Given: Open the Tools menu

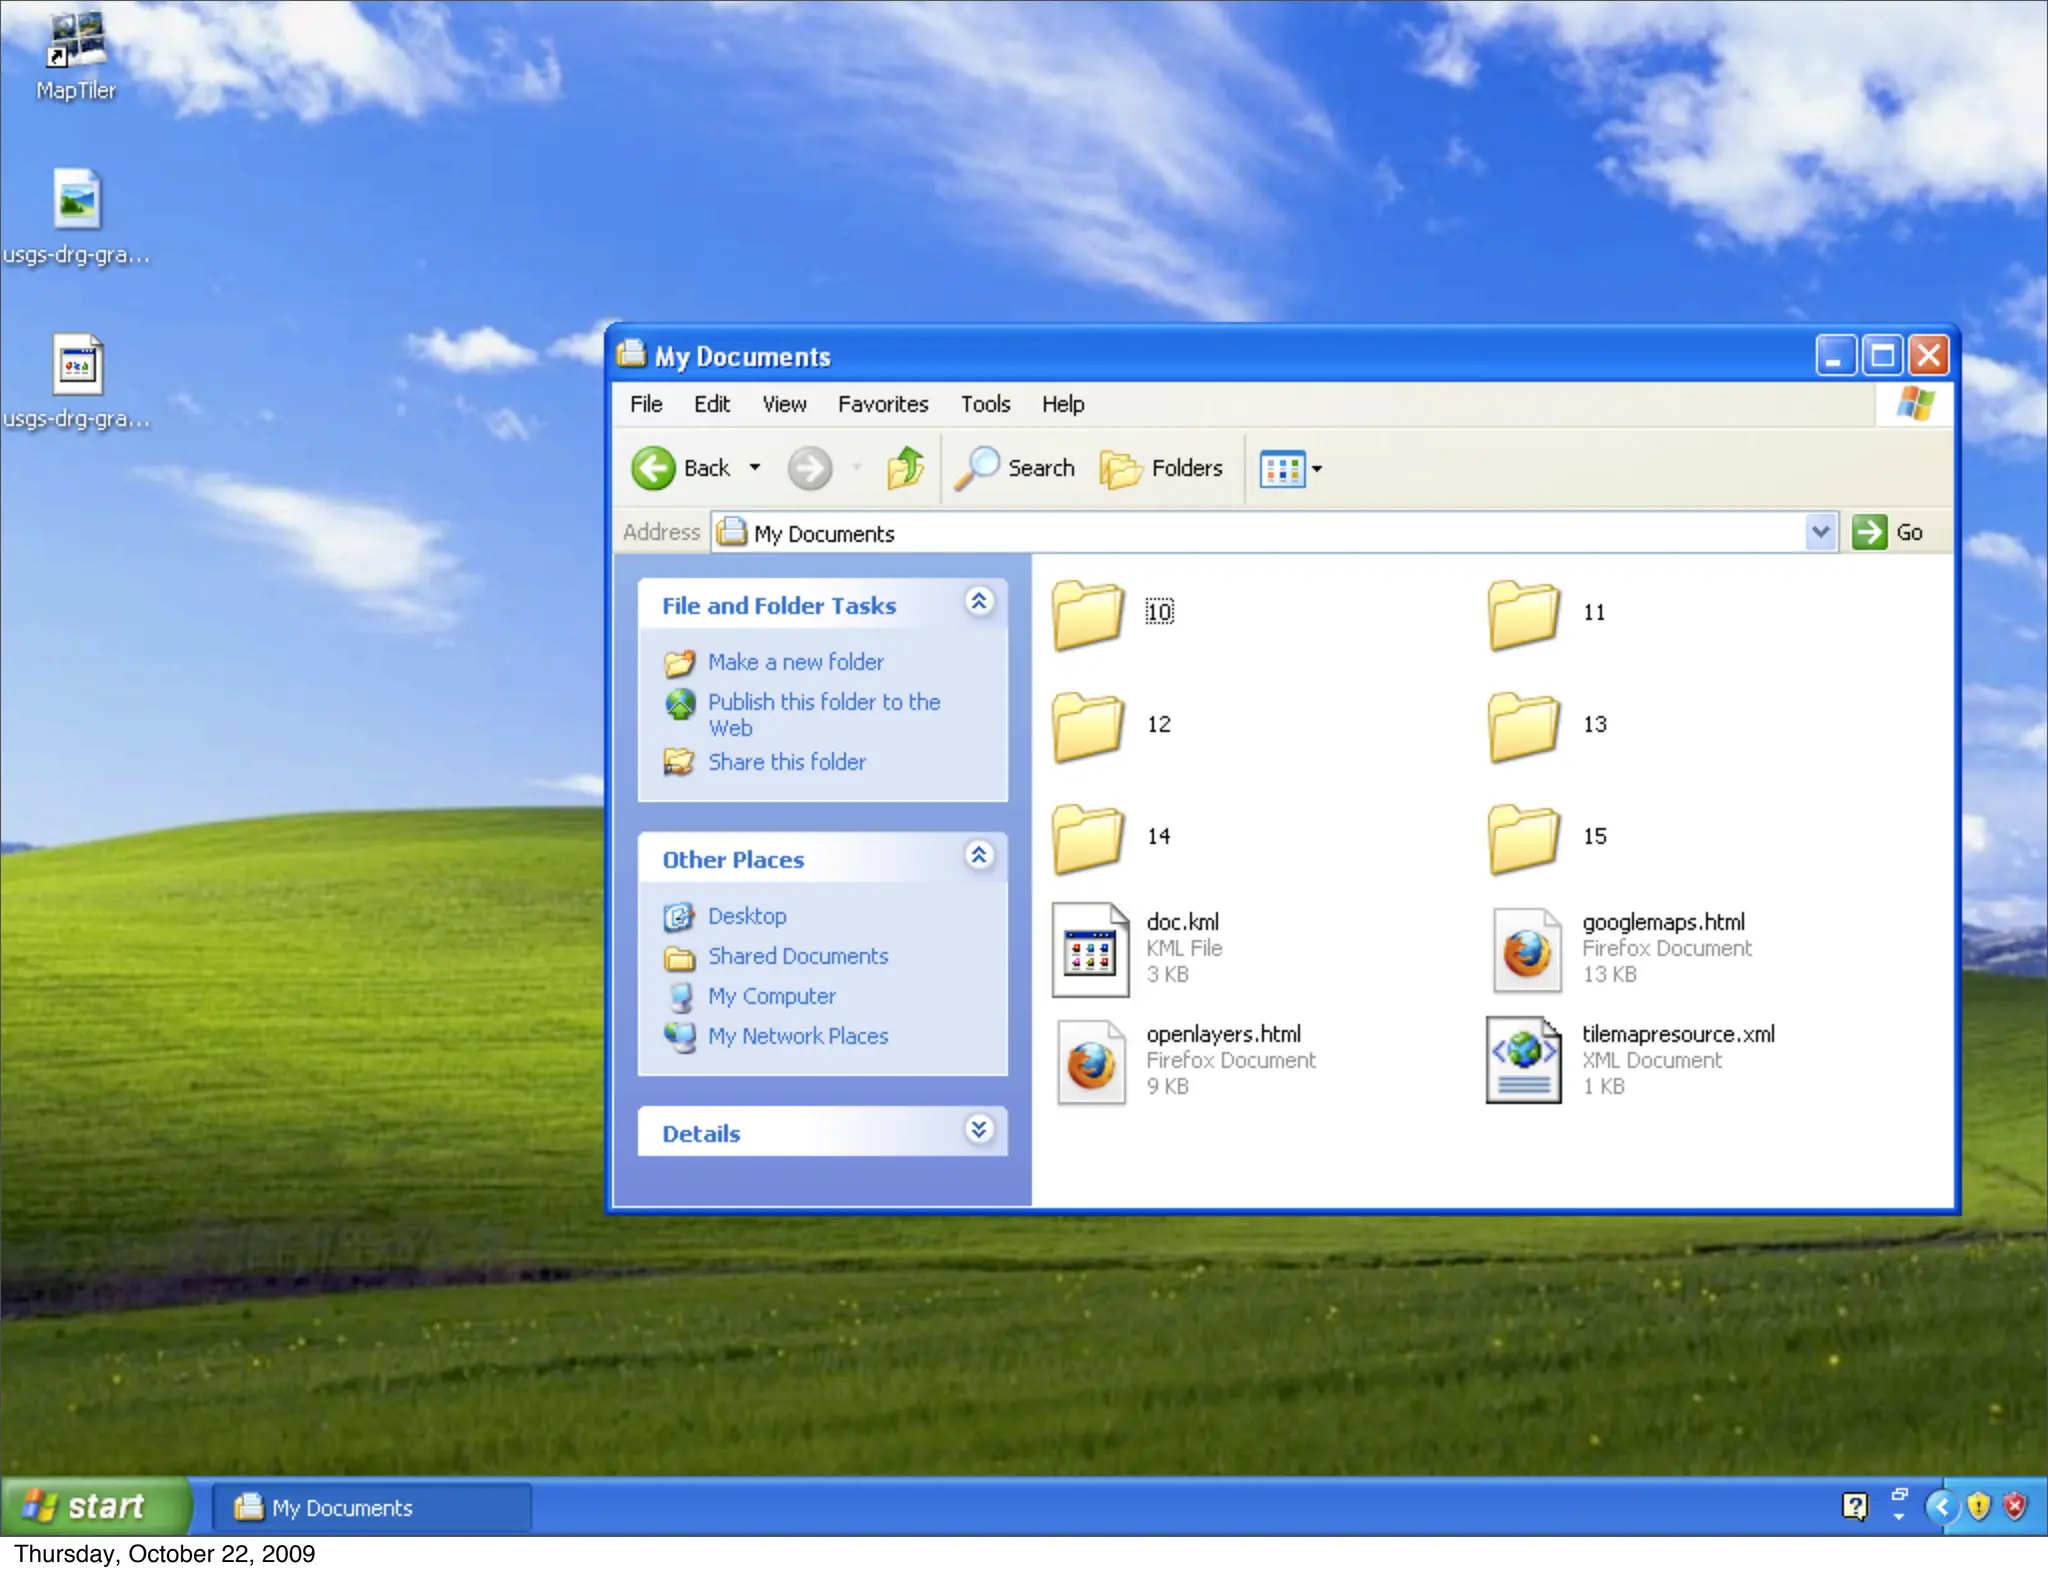Looking at the screenshot, I should (x=985, y=404).
